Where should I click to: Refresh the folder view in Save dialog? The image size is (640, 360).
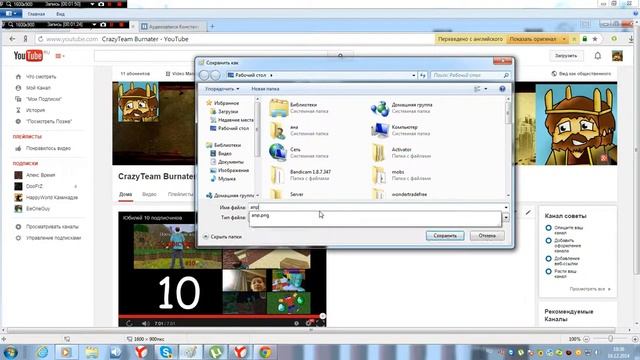pos(422,75)
